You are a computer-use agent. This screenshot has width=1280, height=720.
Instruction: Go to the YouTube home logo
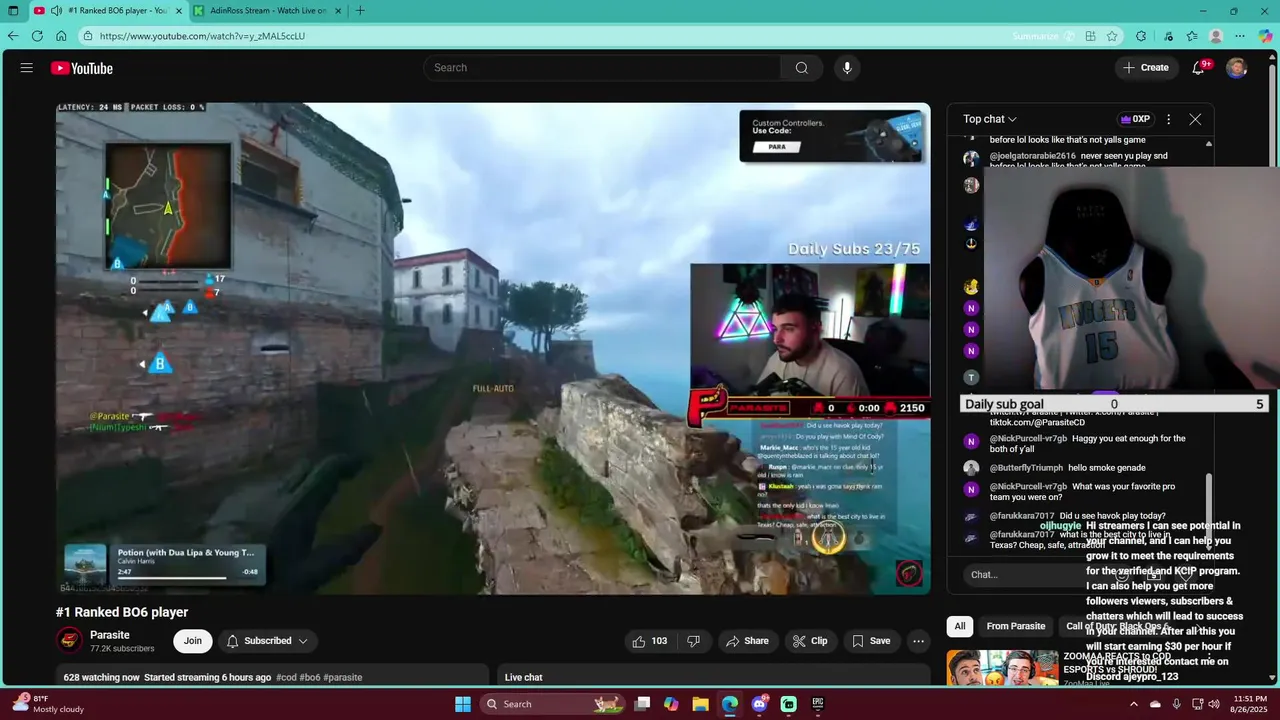point(82,68)
